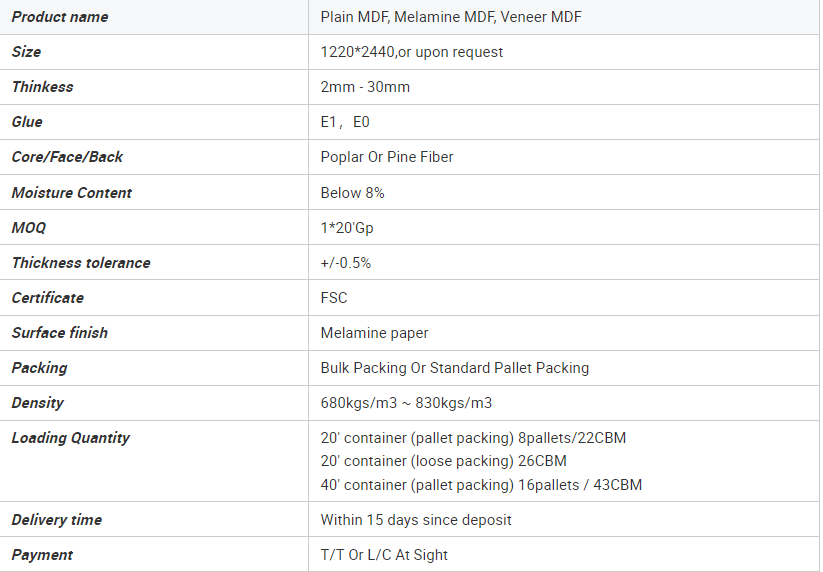The image size is (823, 572).
Task: Select the "Below 8%" value
Action: (x=352, y=193)
